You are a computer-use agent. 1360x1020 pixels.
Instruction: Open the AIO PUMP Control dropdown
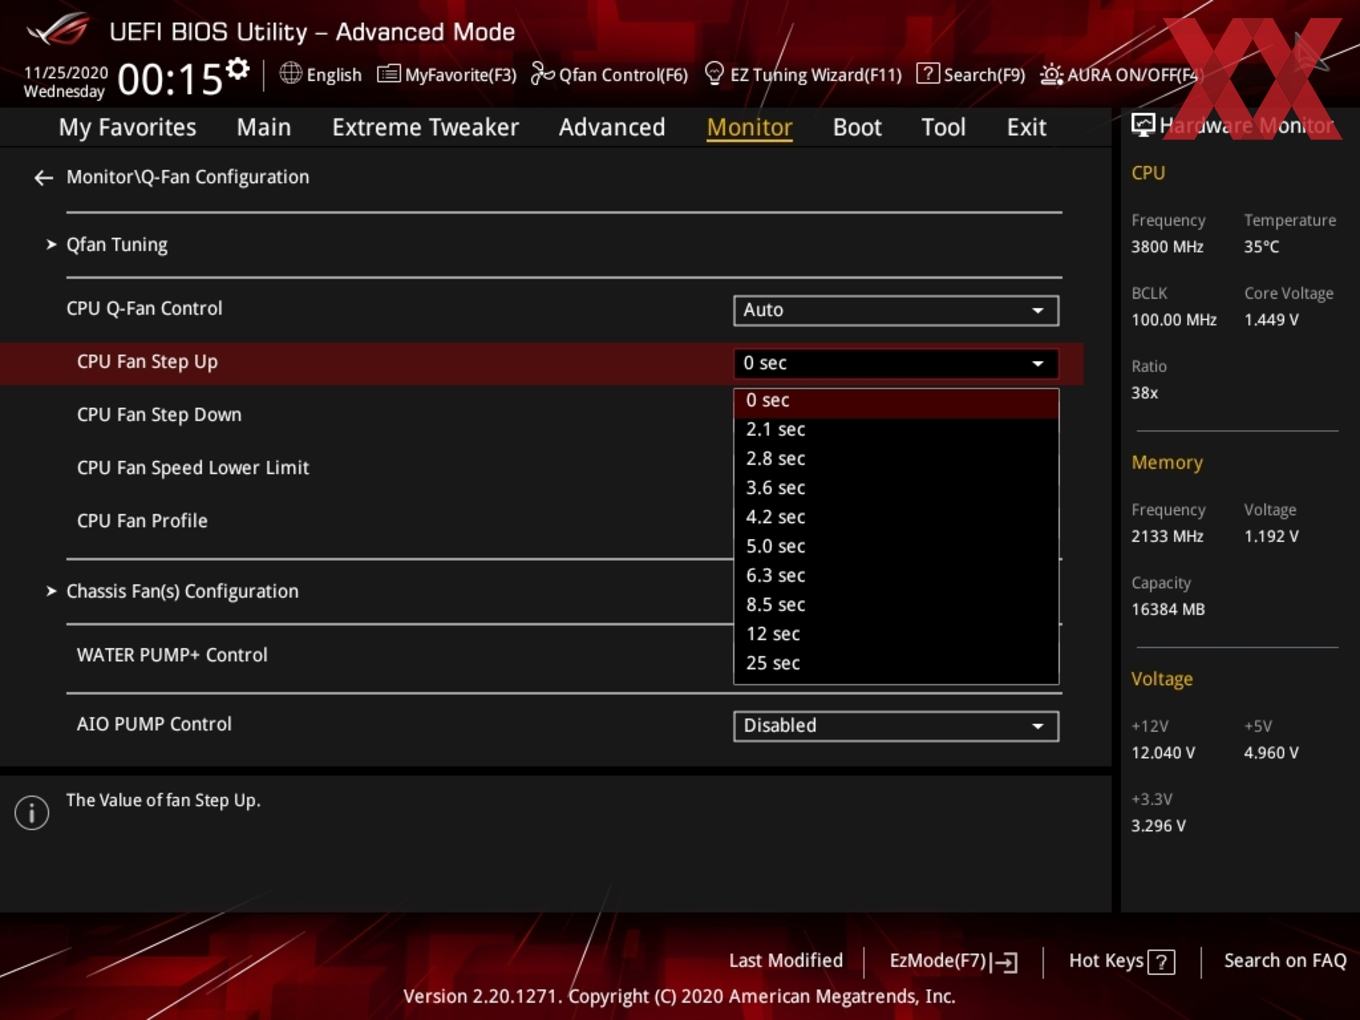tap(895, 726)
